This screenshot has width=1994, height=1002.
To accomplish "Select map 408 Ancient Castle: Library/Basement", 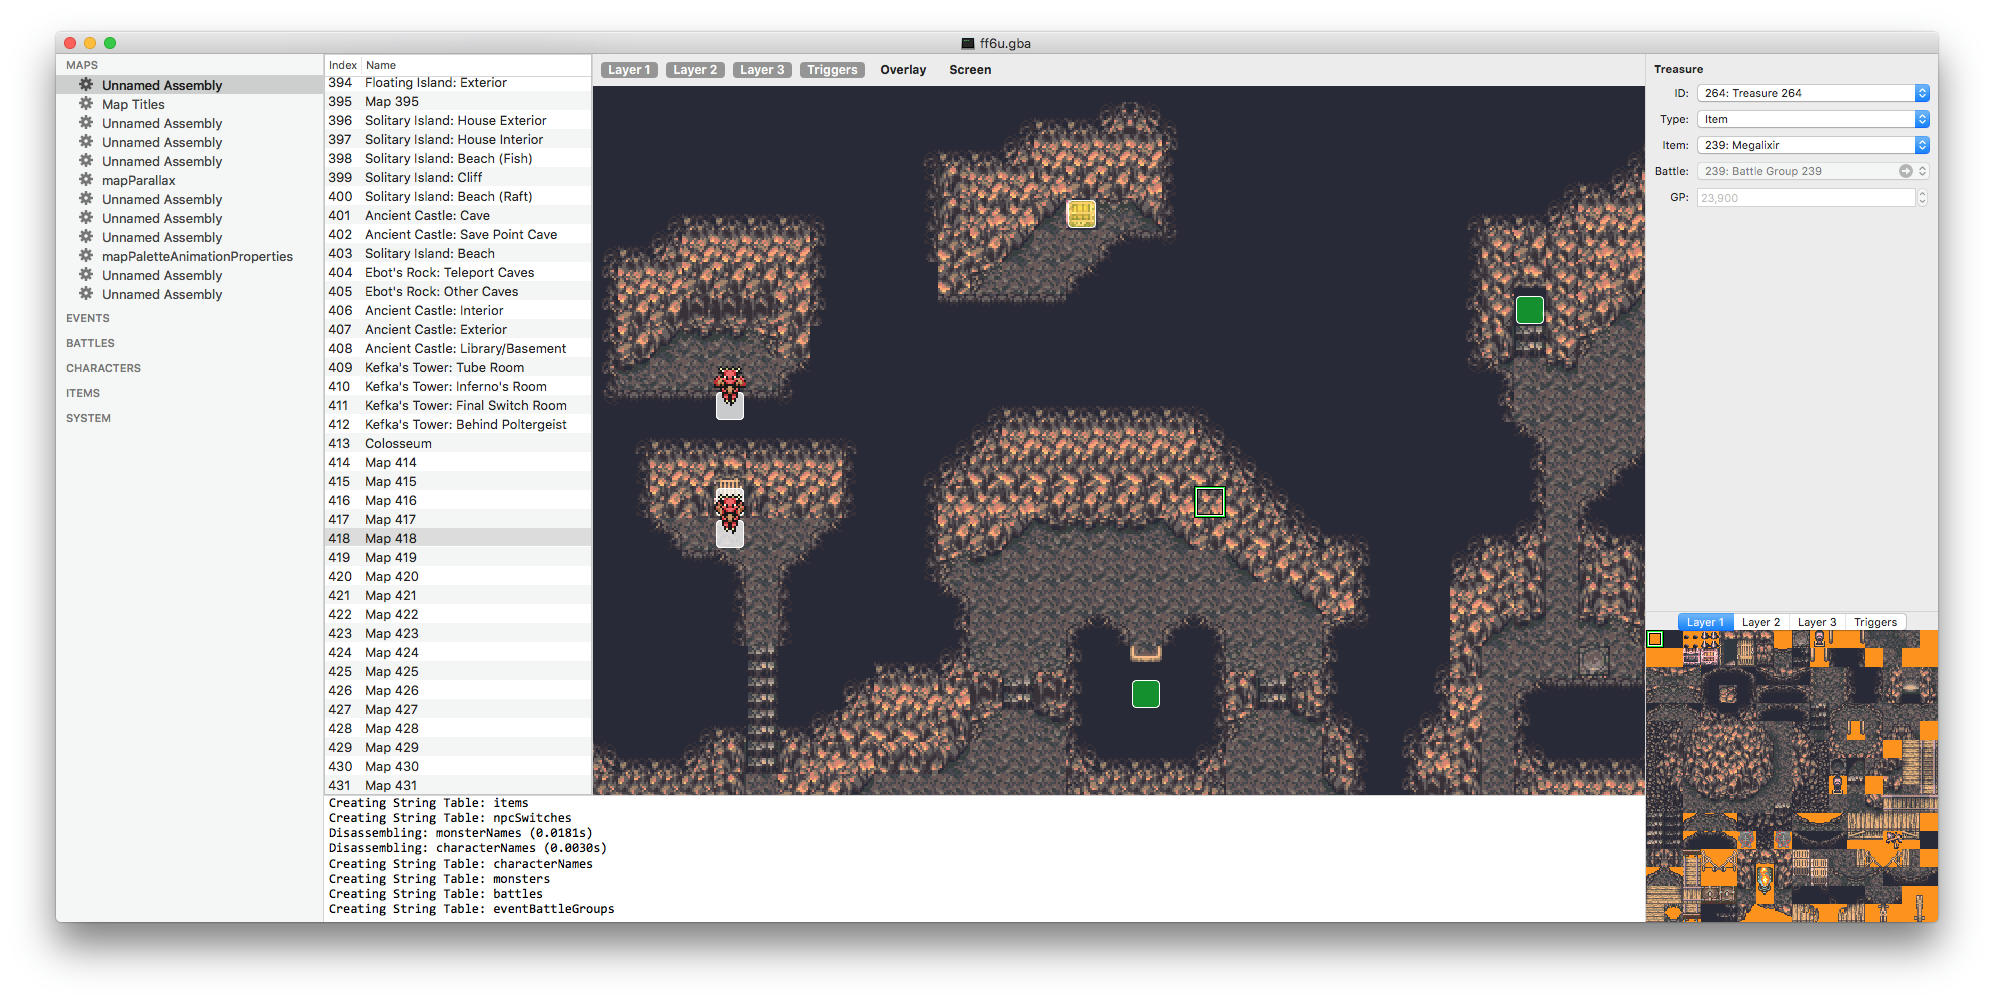I will 458,348.
